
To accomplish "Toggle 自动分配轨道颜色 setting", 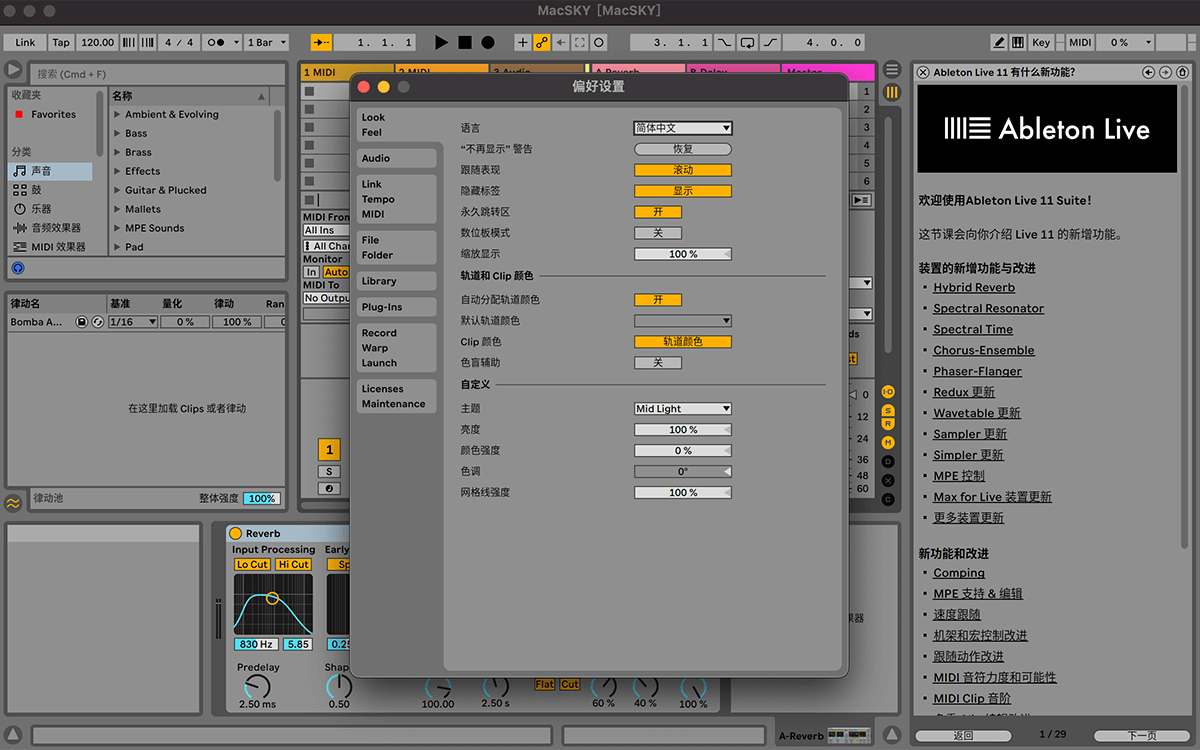I will pos(658,300).
